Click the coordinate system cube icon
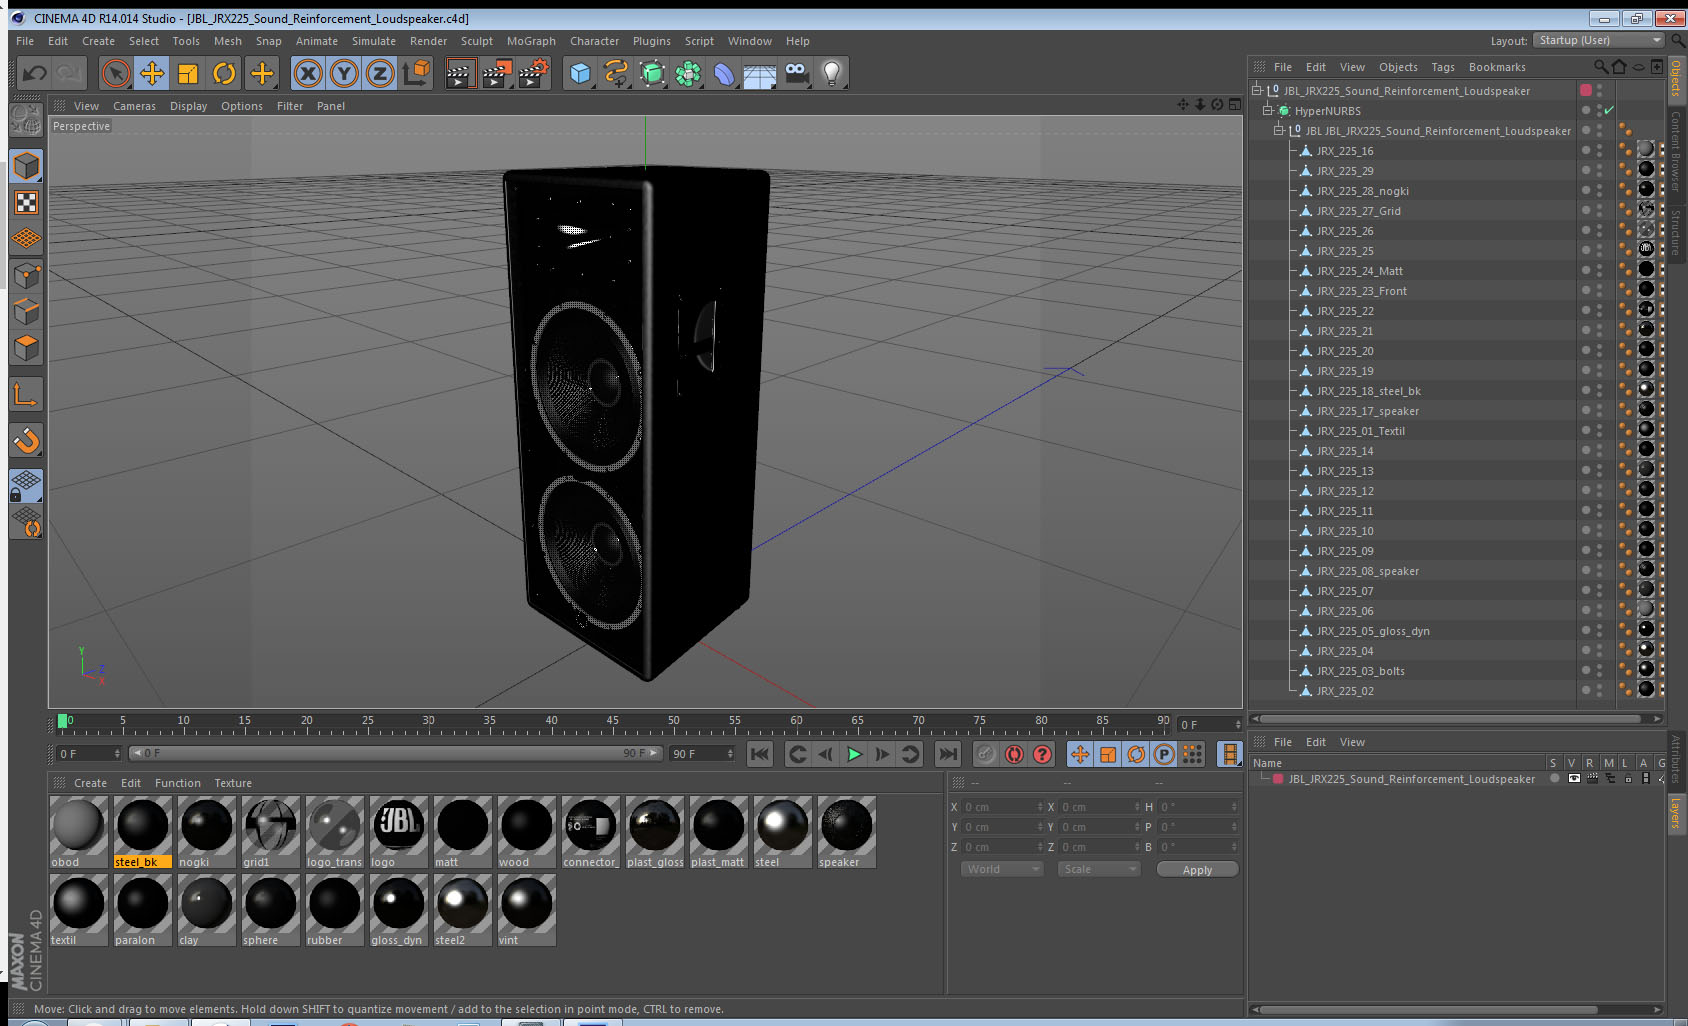 click(416, 73)
